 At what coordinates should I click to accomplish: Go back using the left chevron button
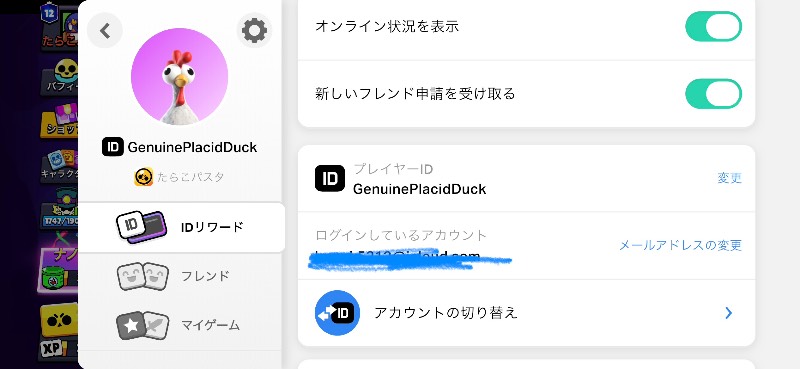pyautogui.click(x=105, y=31)
